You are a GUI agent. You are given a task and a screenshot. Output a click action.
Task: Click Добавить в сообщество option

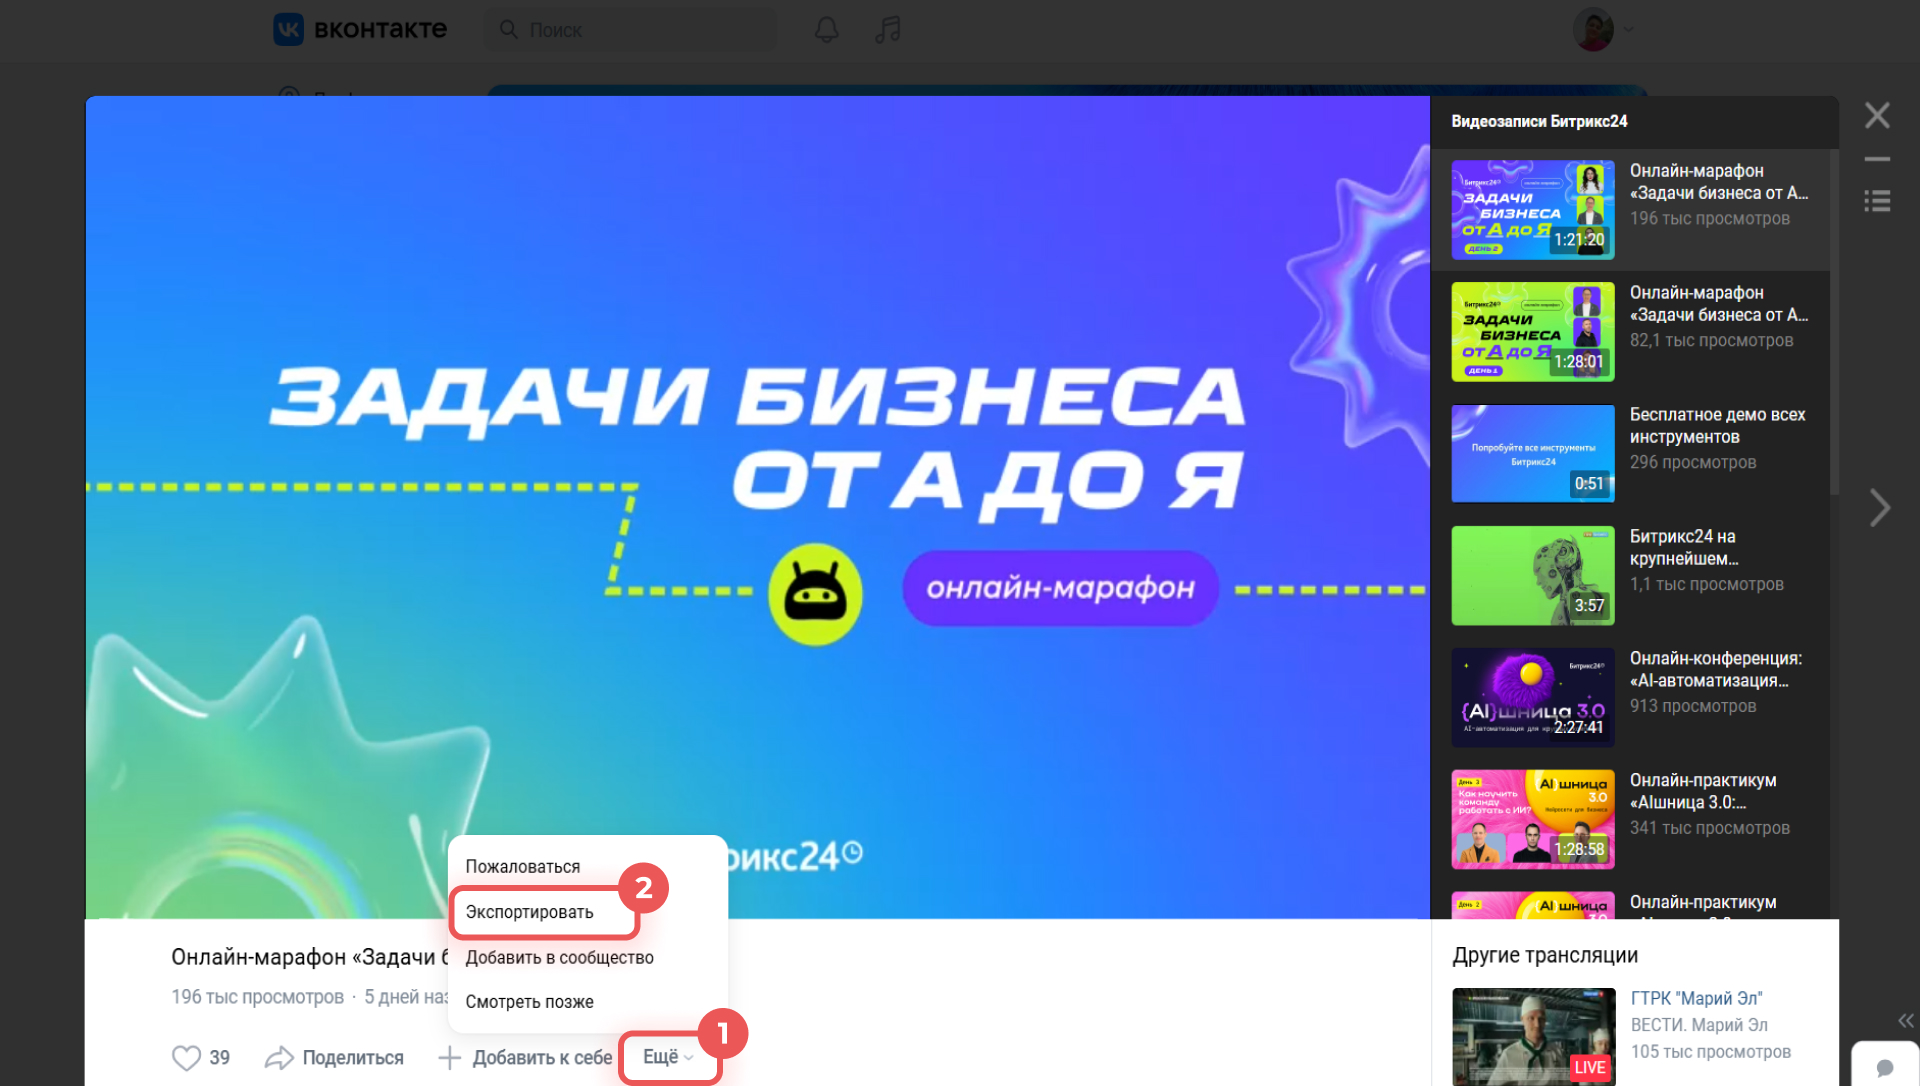(559, 958)
